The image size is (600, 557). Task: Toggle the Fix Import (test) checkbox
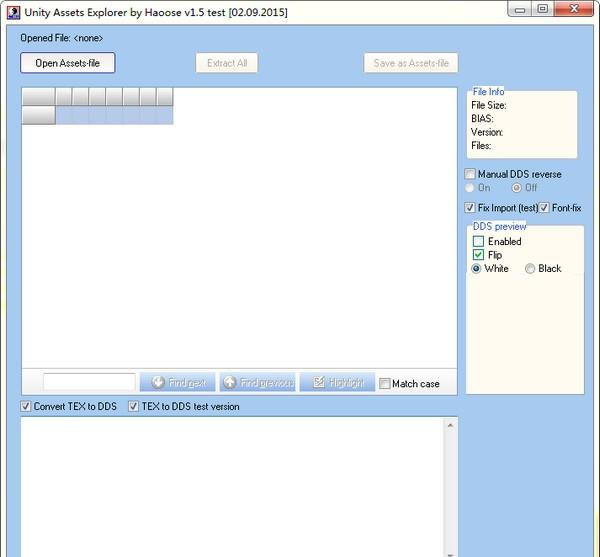470,208
